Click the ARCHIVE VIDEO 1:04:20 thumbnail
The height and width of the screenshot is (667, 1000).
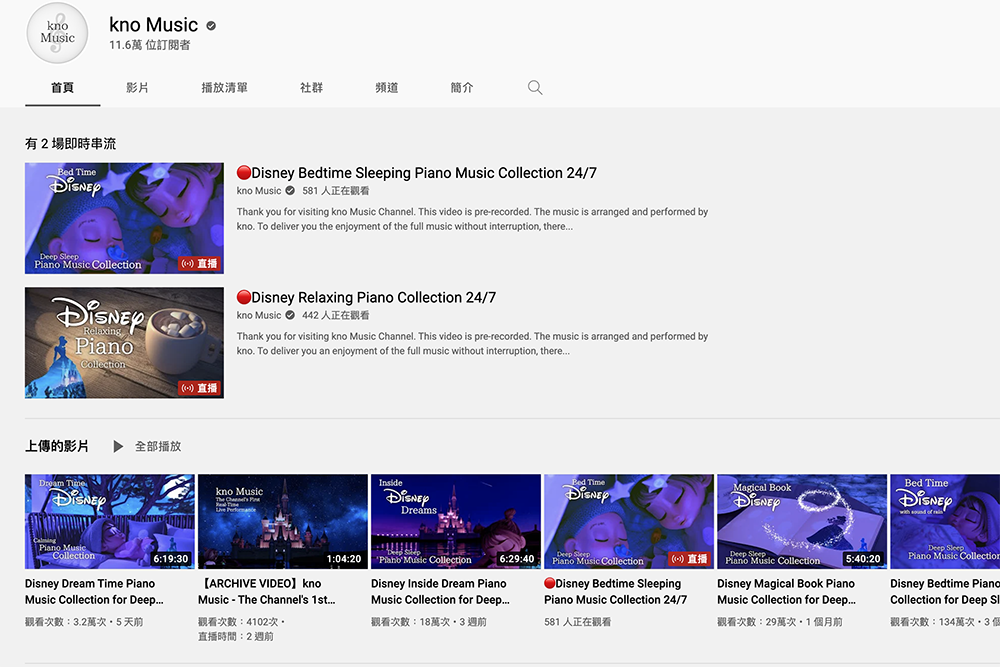click(283, 520)
